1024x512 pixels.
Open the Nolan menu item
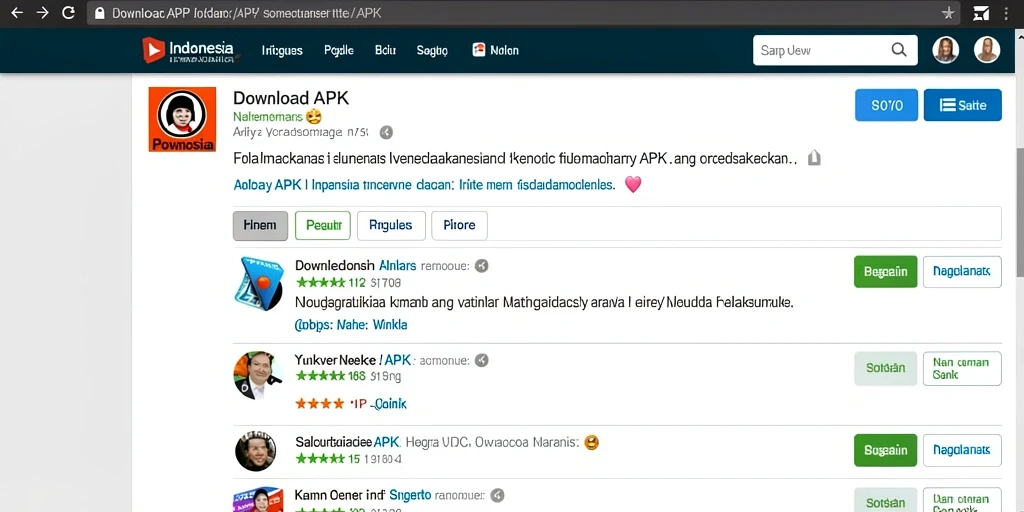pyautogui.click(x=496, y=50)
